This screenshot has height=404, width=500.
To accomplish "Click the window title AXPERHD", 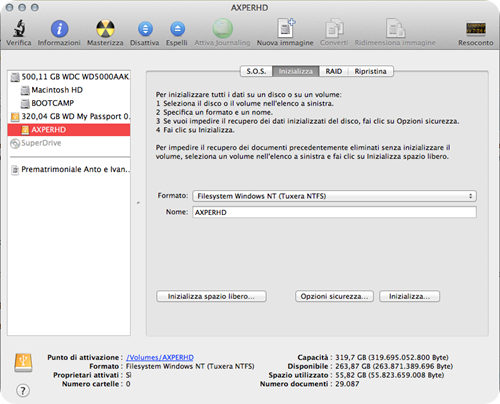I will 250,8.
